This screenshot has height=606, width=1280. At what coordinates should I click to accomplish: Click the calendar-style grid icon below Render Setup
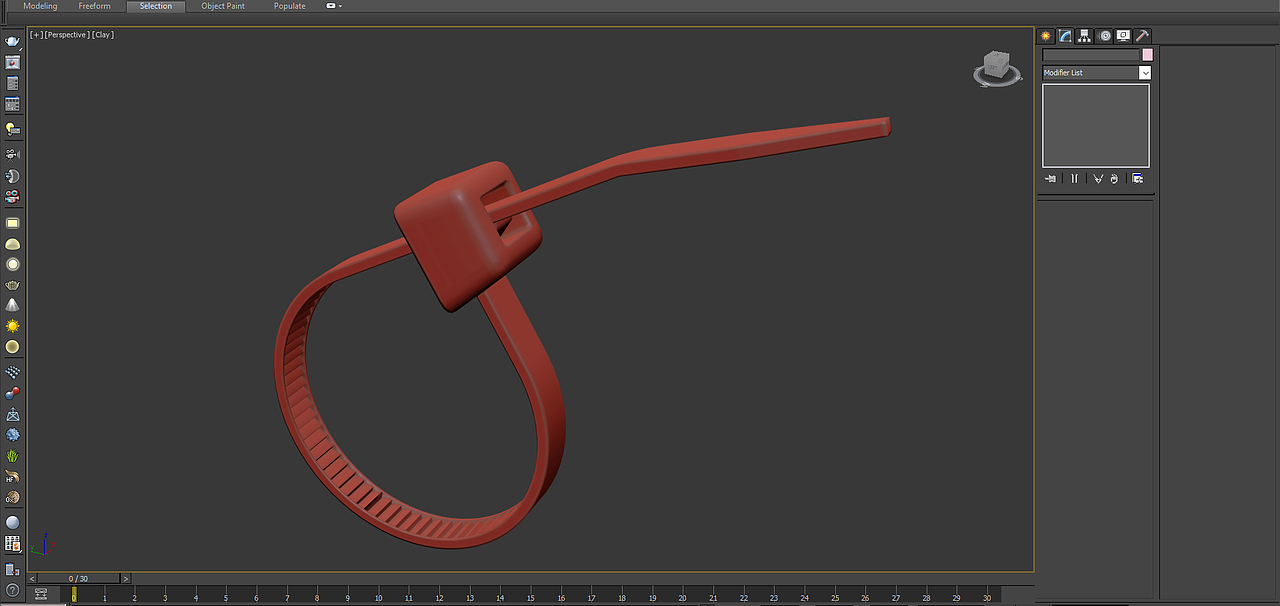click(12, 104)
